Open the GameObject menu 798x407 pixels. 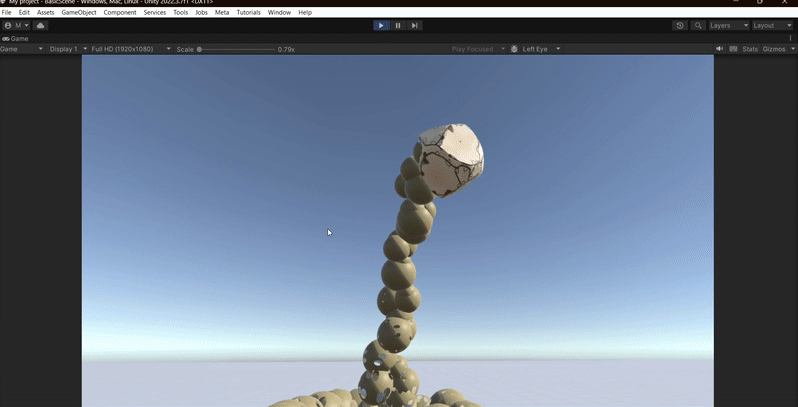79,12
